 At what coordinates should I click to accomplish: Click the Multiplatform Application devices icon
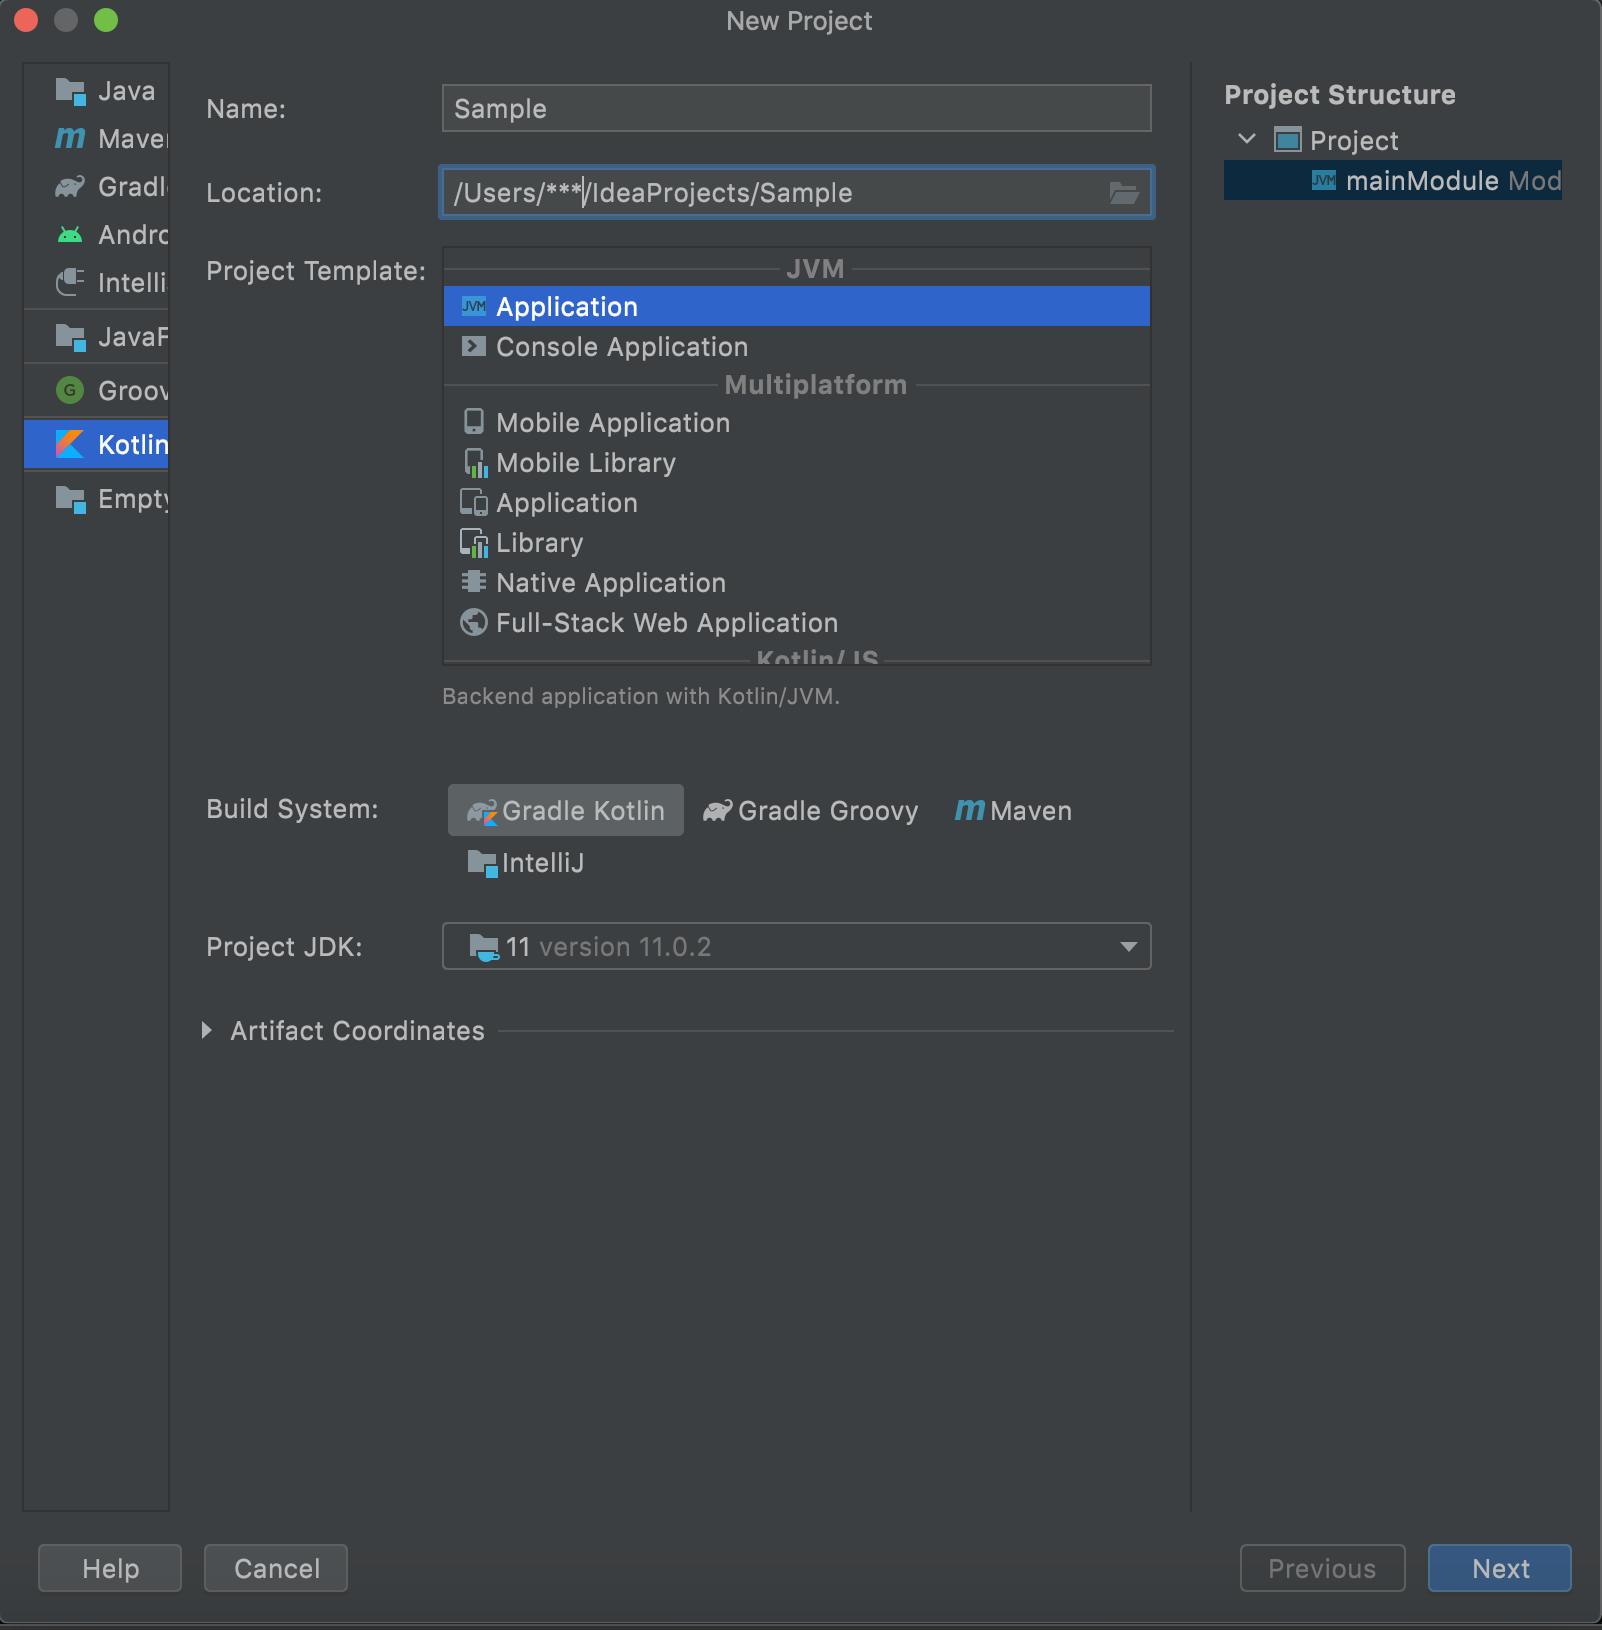[x=474, y=502]
